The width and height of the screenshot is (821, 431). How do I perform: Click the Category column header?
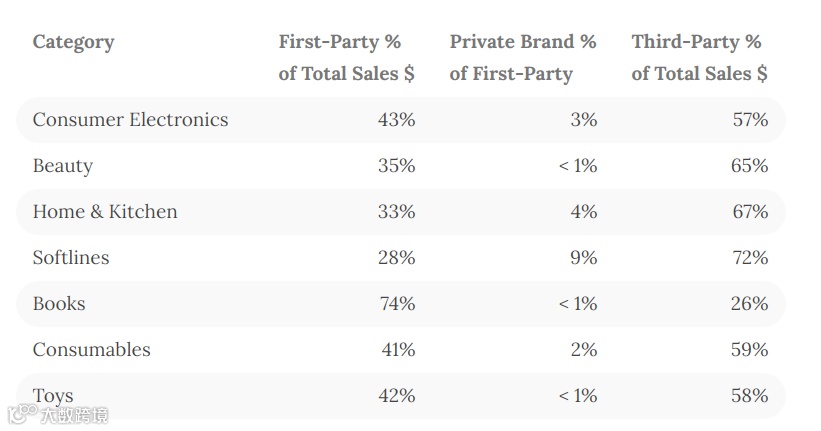tap(73, 42)
